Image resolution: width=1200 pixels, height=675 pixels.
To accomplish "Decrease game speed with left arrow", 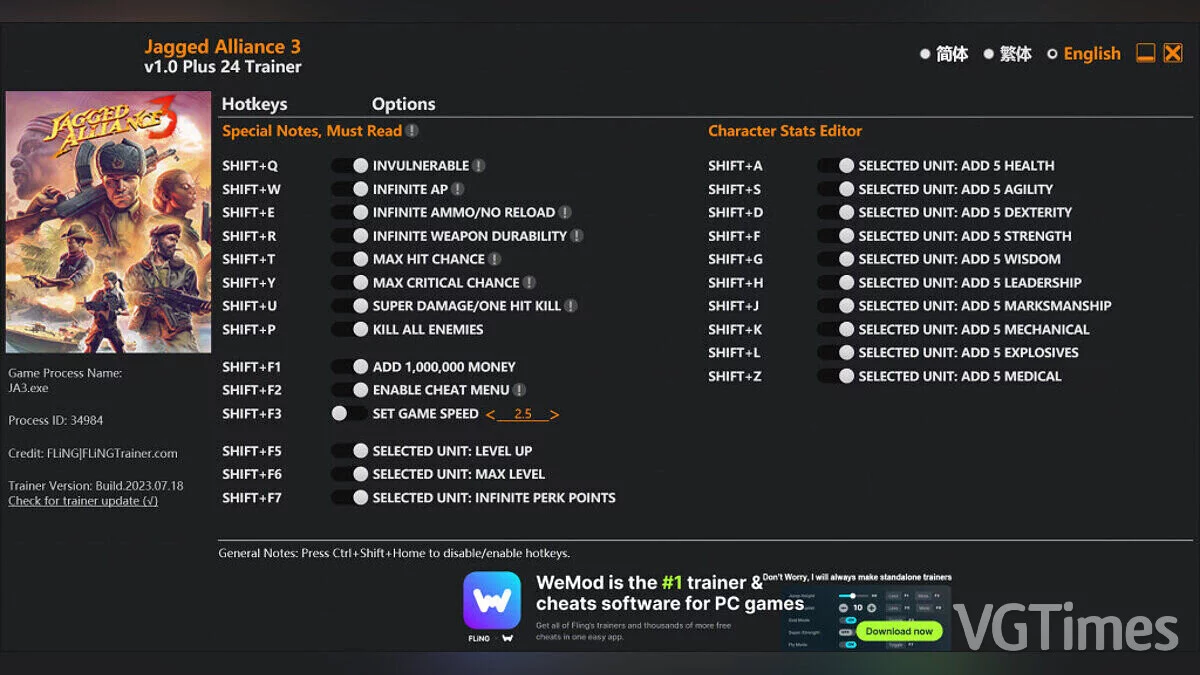I will click(x=490, y=414).
